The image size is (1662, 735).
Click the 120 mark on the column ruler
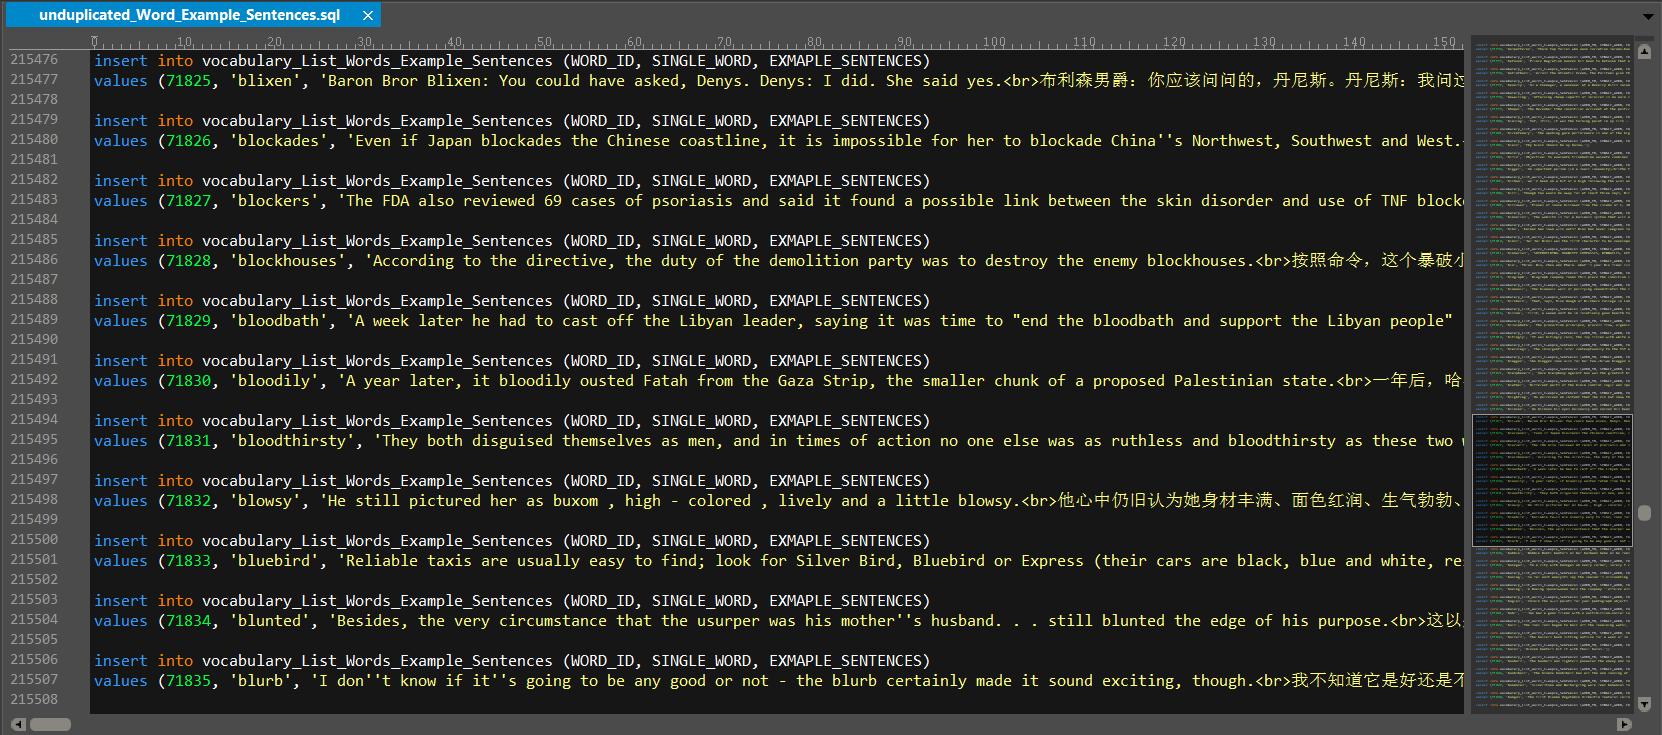click(1174, 42)
